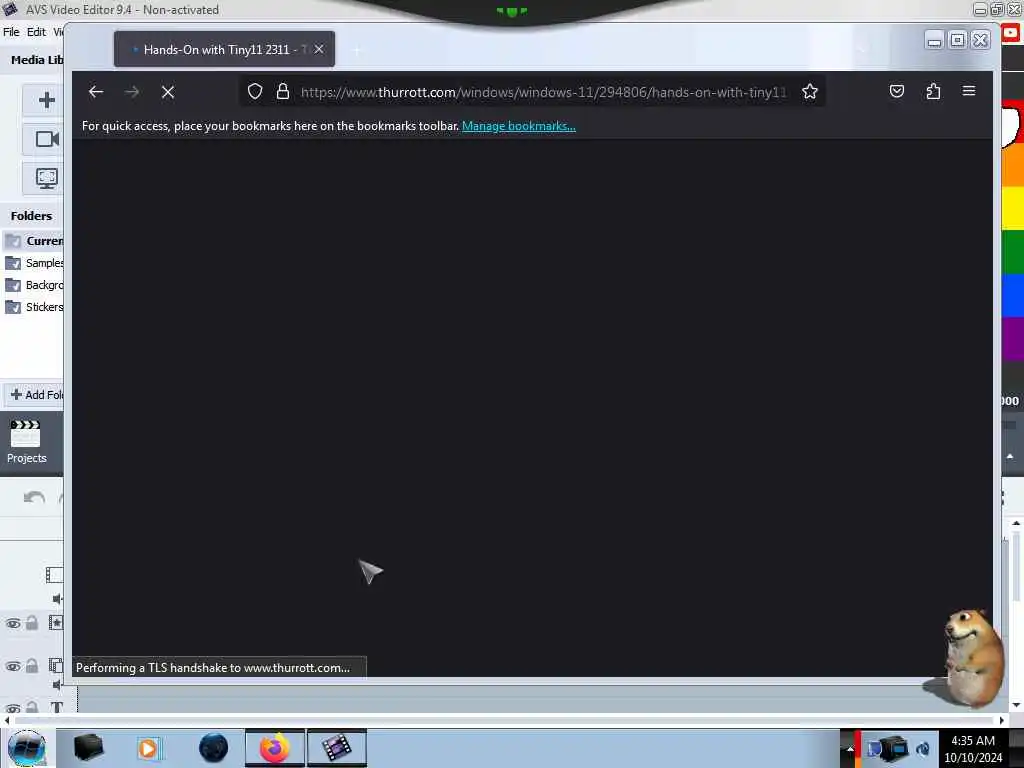Open the Firefox extensions puzzle icon
The width and height of the screenshot is (1024, 768).
coord(933,91)
